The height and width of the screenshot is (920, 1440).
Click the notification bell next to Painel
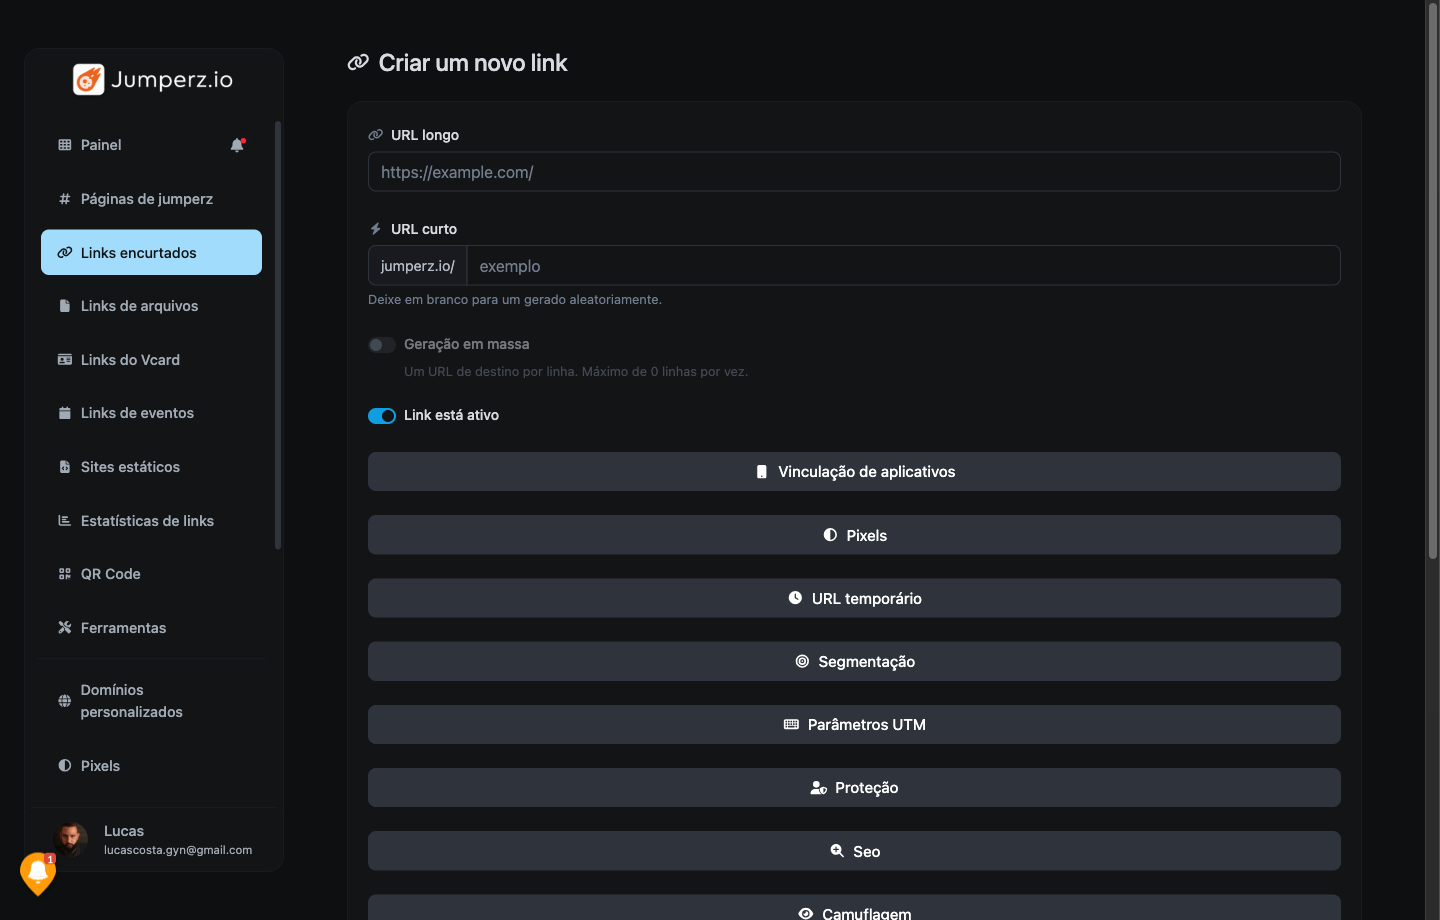click(x=237, y=145)
